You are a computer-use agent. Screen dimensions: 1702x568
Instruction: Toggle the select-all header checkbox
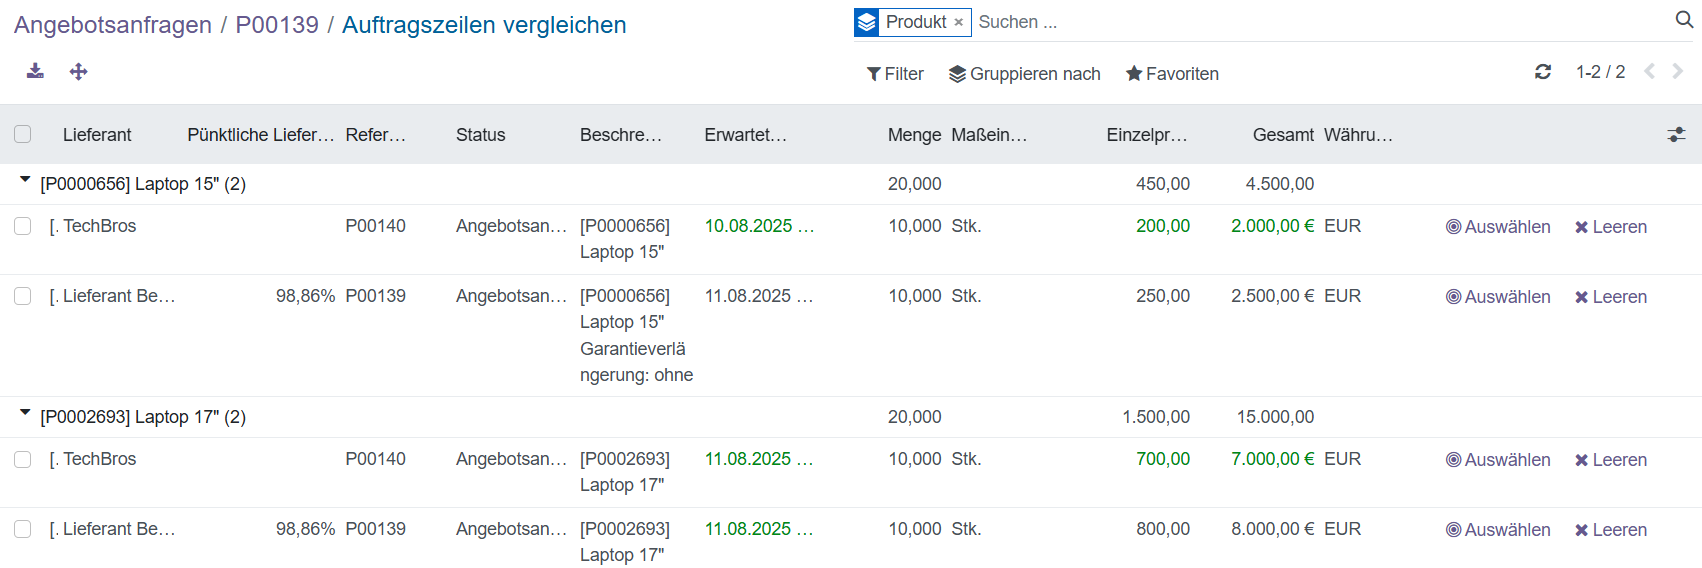click(x=23, y=134)
